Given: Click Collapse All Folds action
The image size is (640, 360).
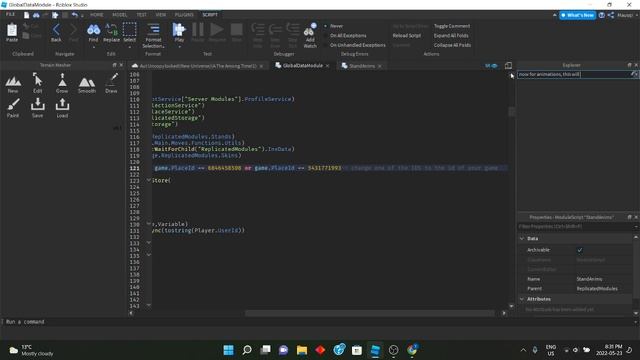Looking at the screenshot, I should 452,45.
